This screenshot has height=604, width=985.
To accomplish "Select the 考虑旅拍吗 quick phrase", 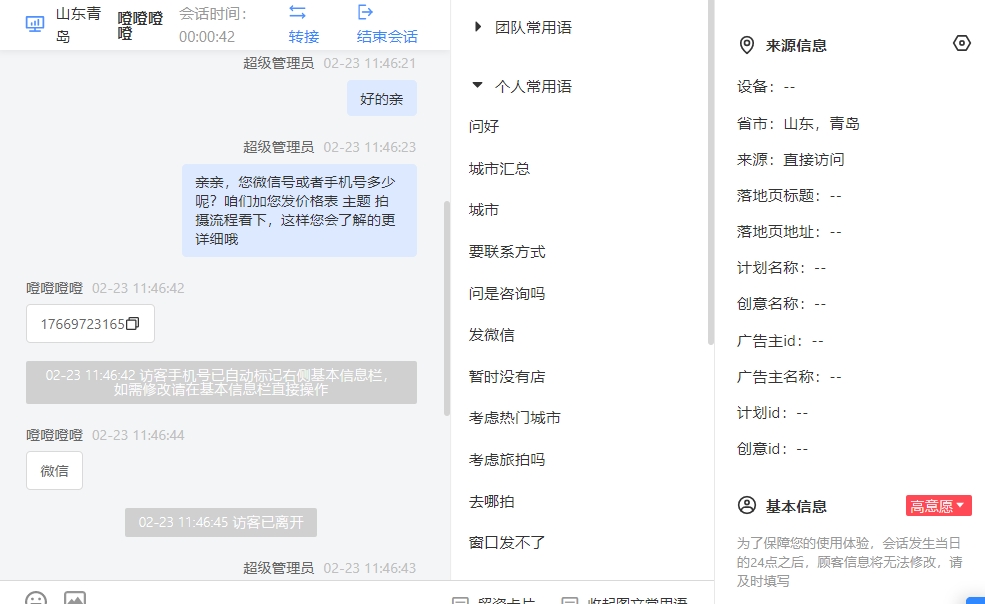I will pyautogui.click(x=507, y=459).
